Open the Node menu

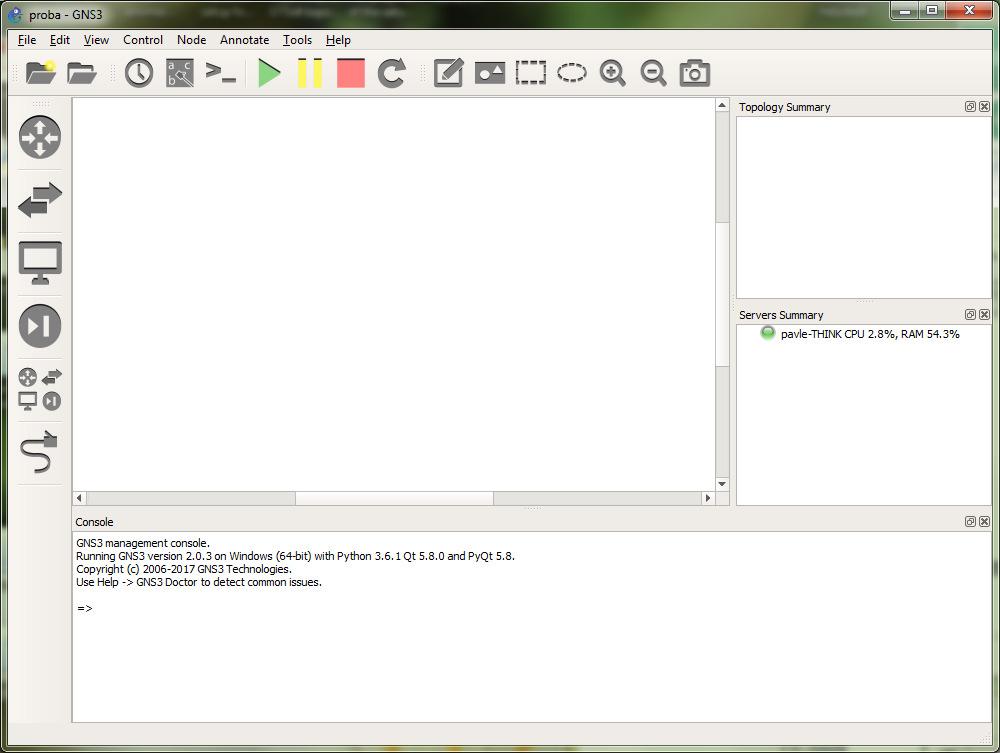coord(191,40)
